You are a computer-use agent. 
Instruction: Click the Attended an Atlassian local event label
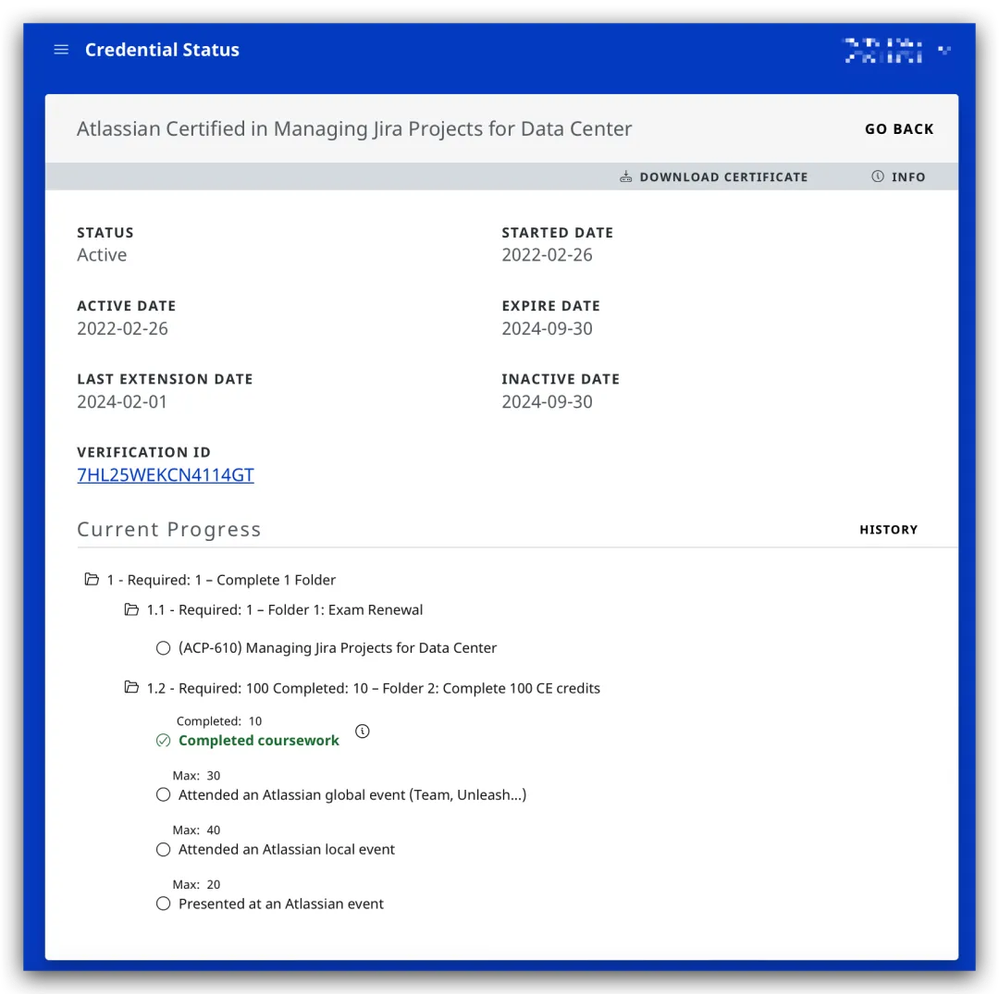tap(286, 849)
